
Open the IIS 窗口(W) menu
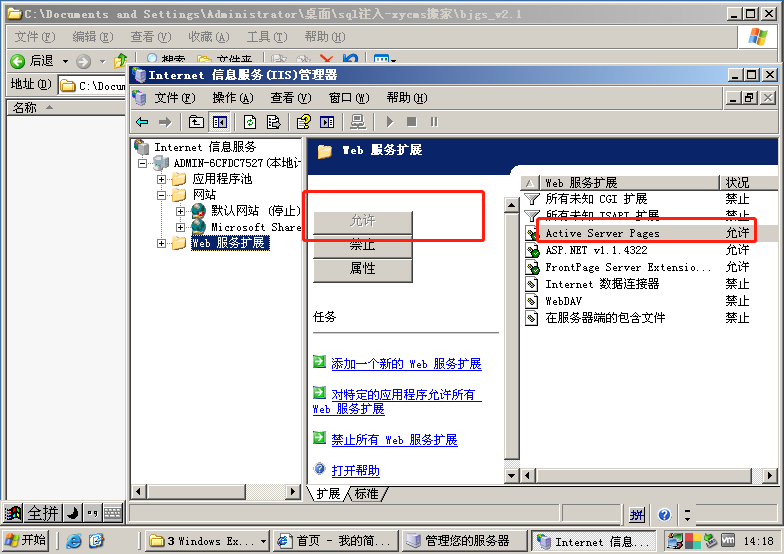click(x=348, y=98)
